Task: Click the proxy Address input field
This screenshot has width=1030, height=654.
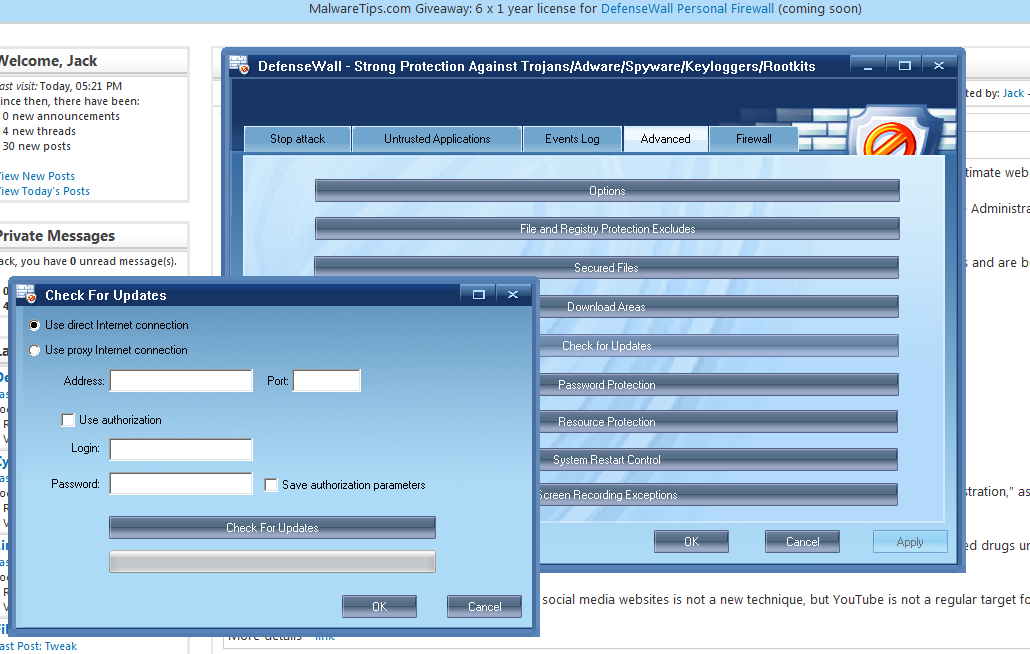Action: (181, 381)
